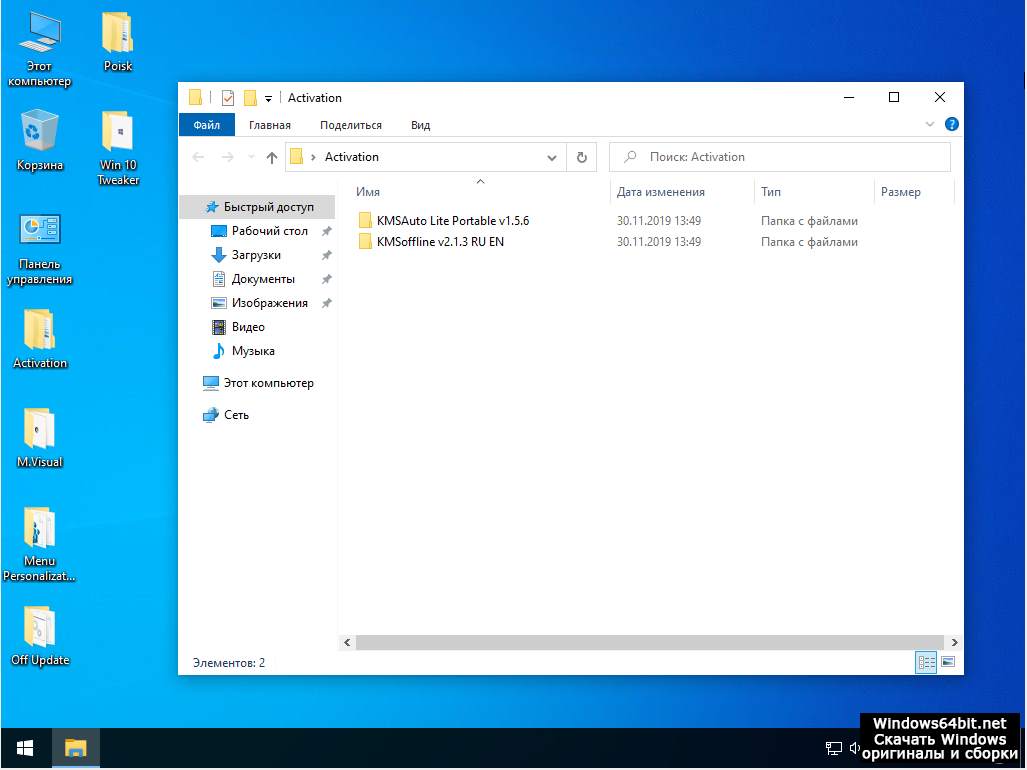Open the Quick Access Toolbar customize dropdown
Screen dimensions: 1027x770
click(268, 98)
